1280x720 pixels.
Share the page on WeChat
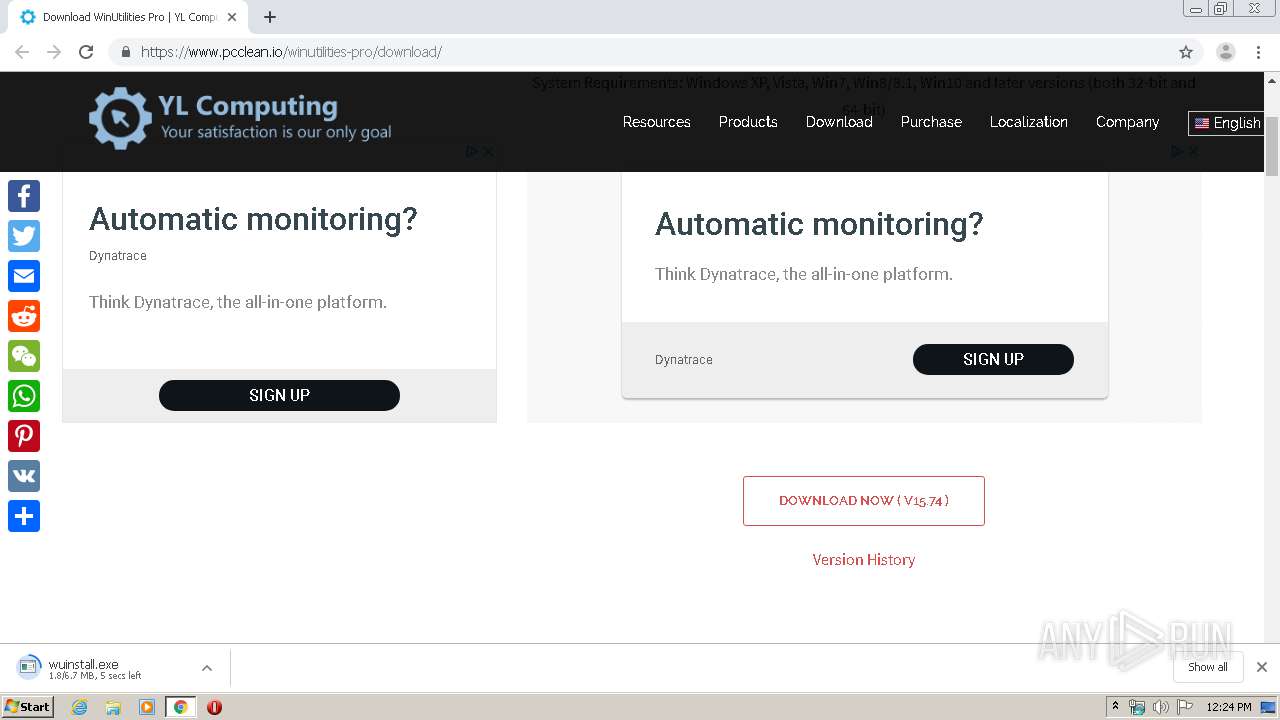pos(24,356)
